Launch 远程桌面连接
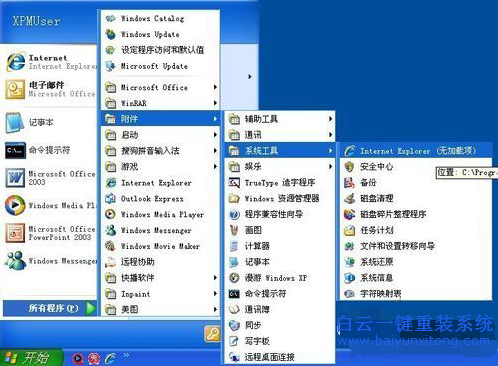498x366 pixels. pos(280,357)
